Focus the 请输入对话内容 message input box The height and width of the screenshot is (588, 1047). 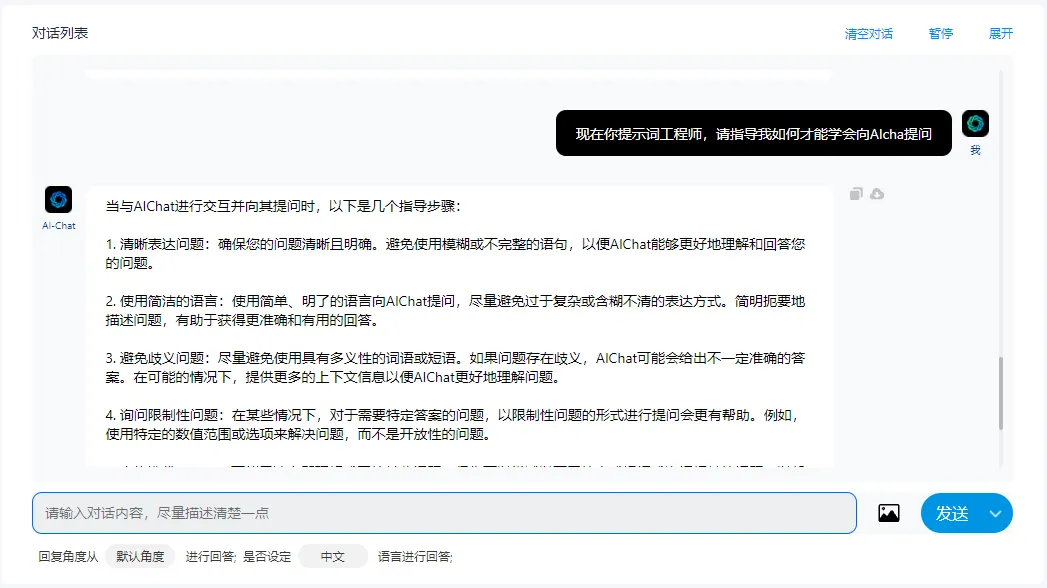point(444,513)
